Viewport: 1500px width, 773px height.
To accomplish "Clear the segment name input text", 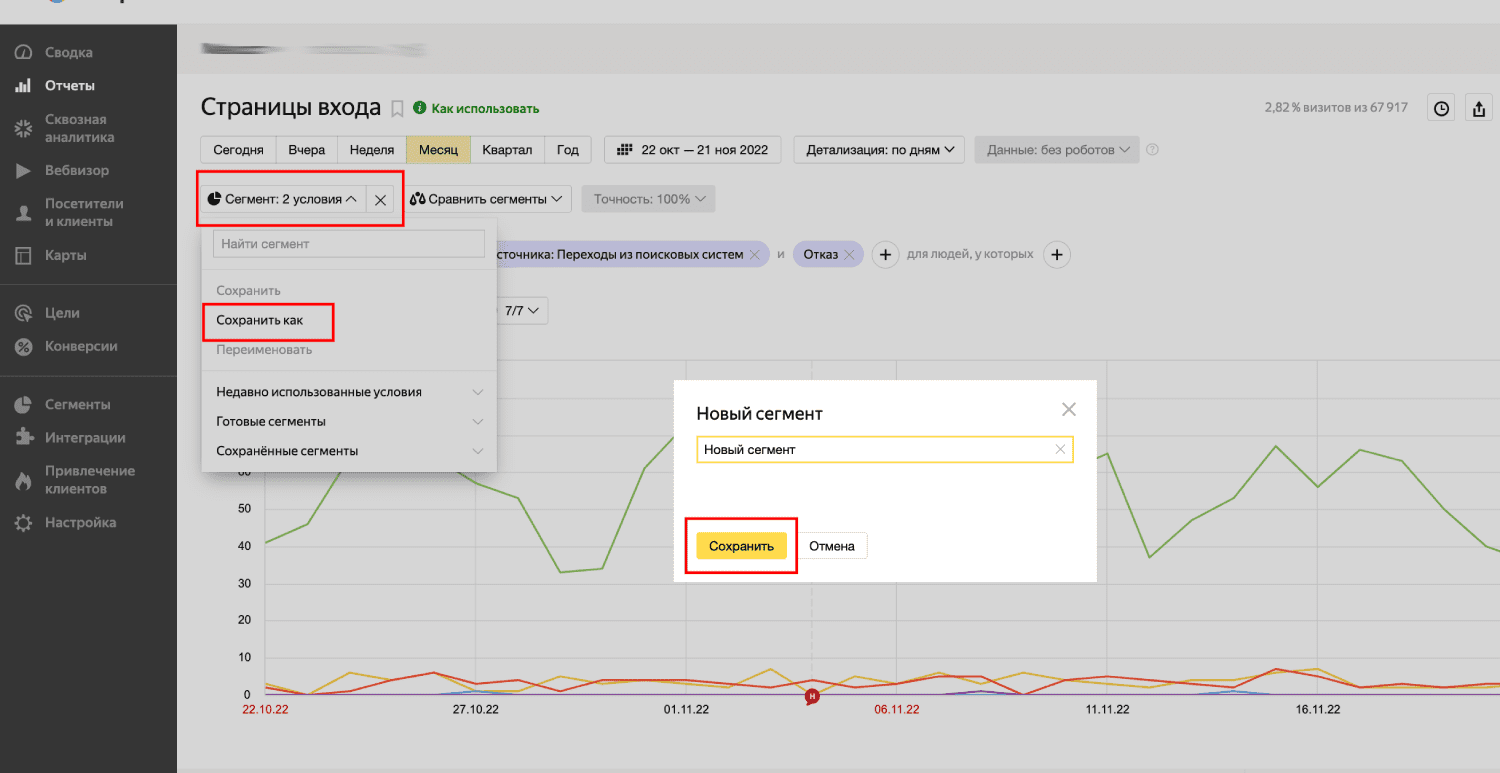I will 1060,450.
